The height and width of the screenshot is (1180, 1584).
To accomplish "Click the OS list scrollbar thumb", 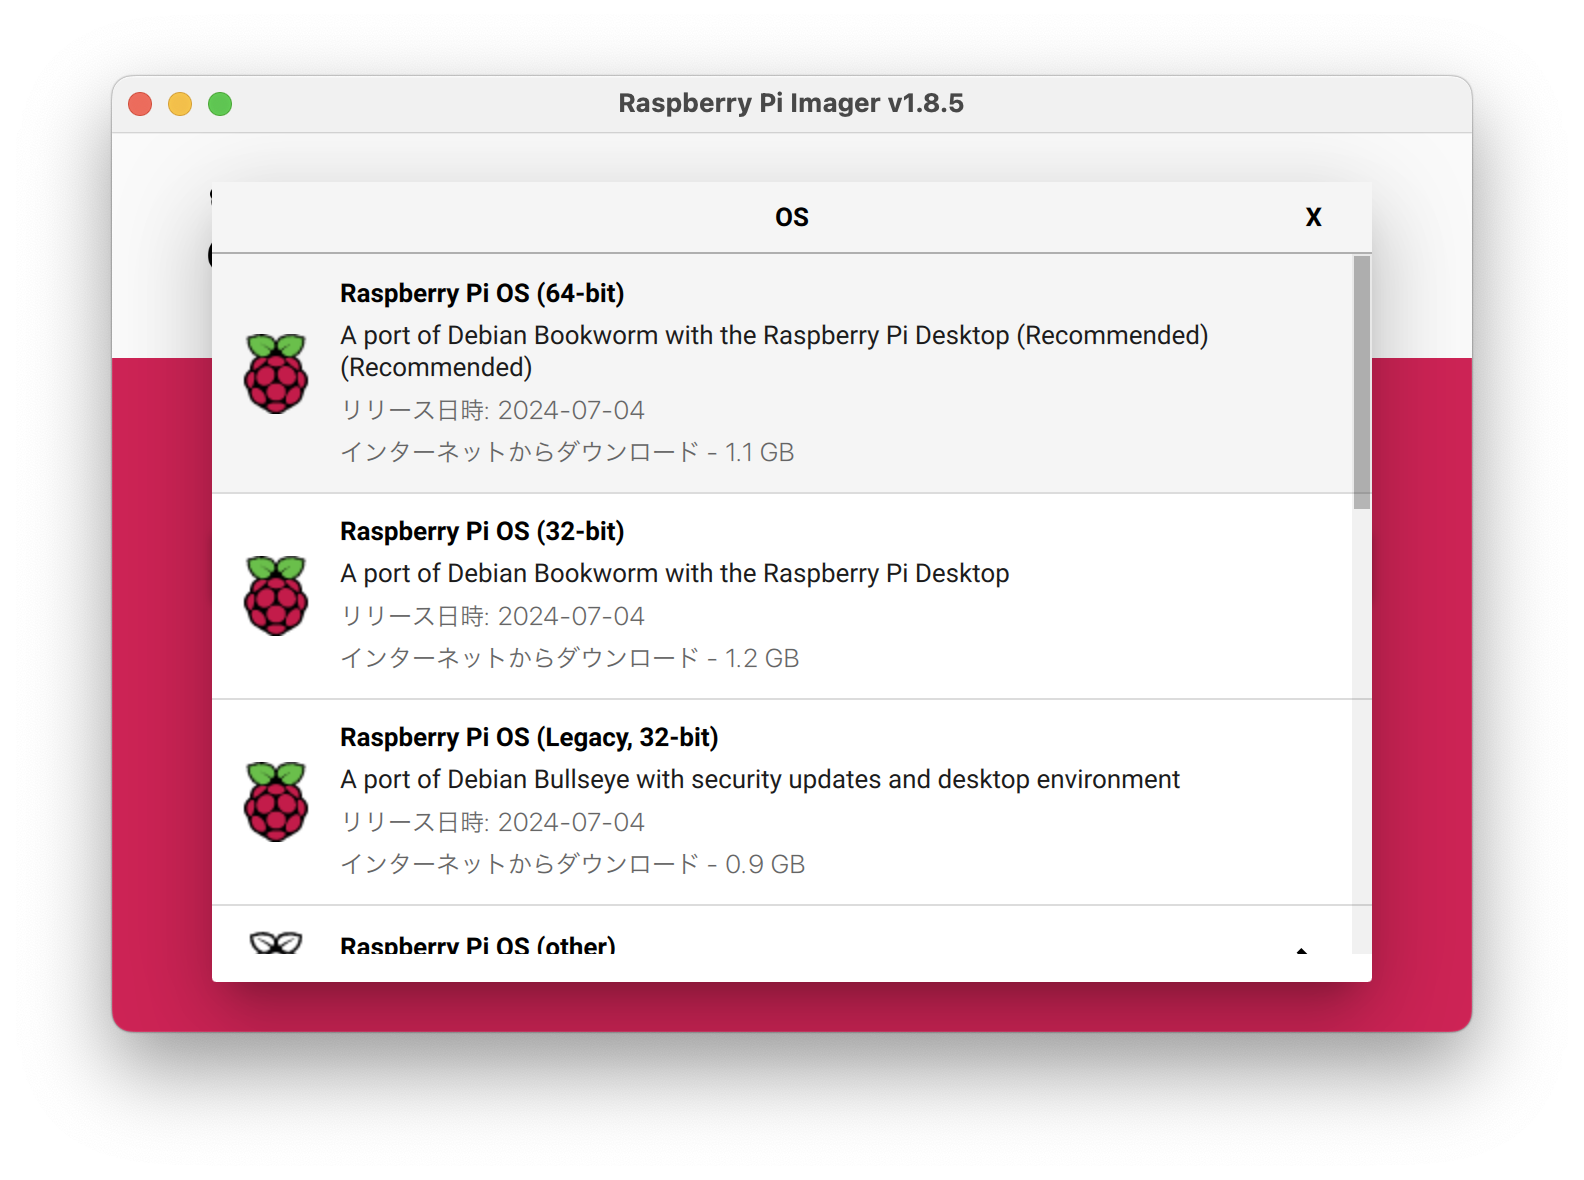I will (x=1362, y=382).
